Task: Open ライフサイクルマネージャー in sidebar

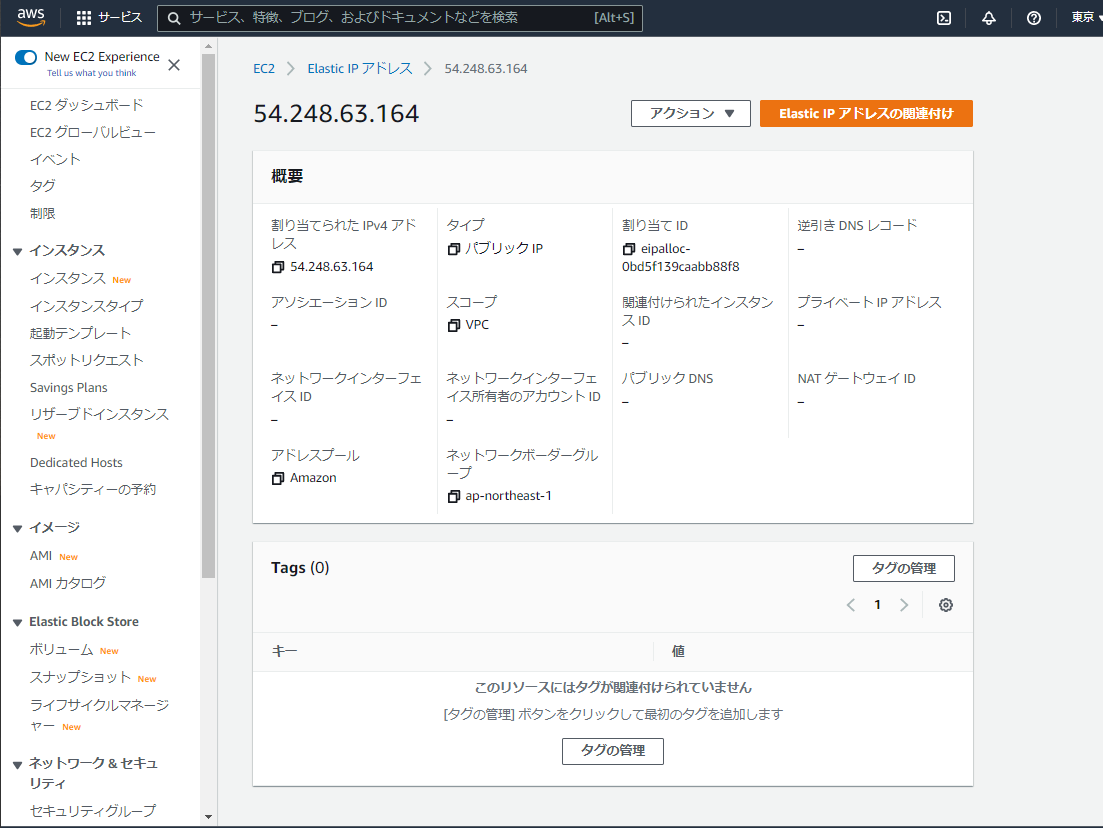Action: [99, 715]
